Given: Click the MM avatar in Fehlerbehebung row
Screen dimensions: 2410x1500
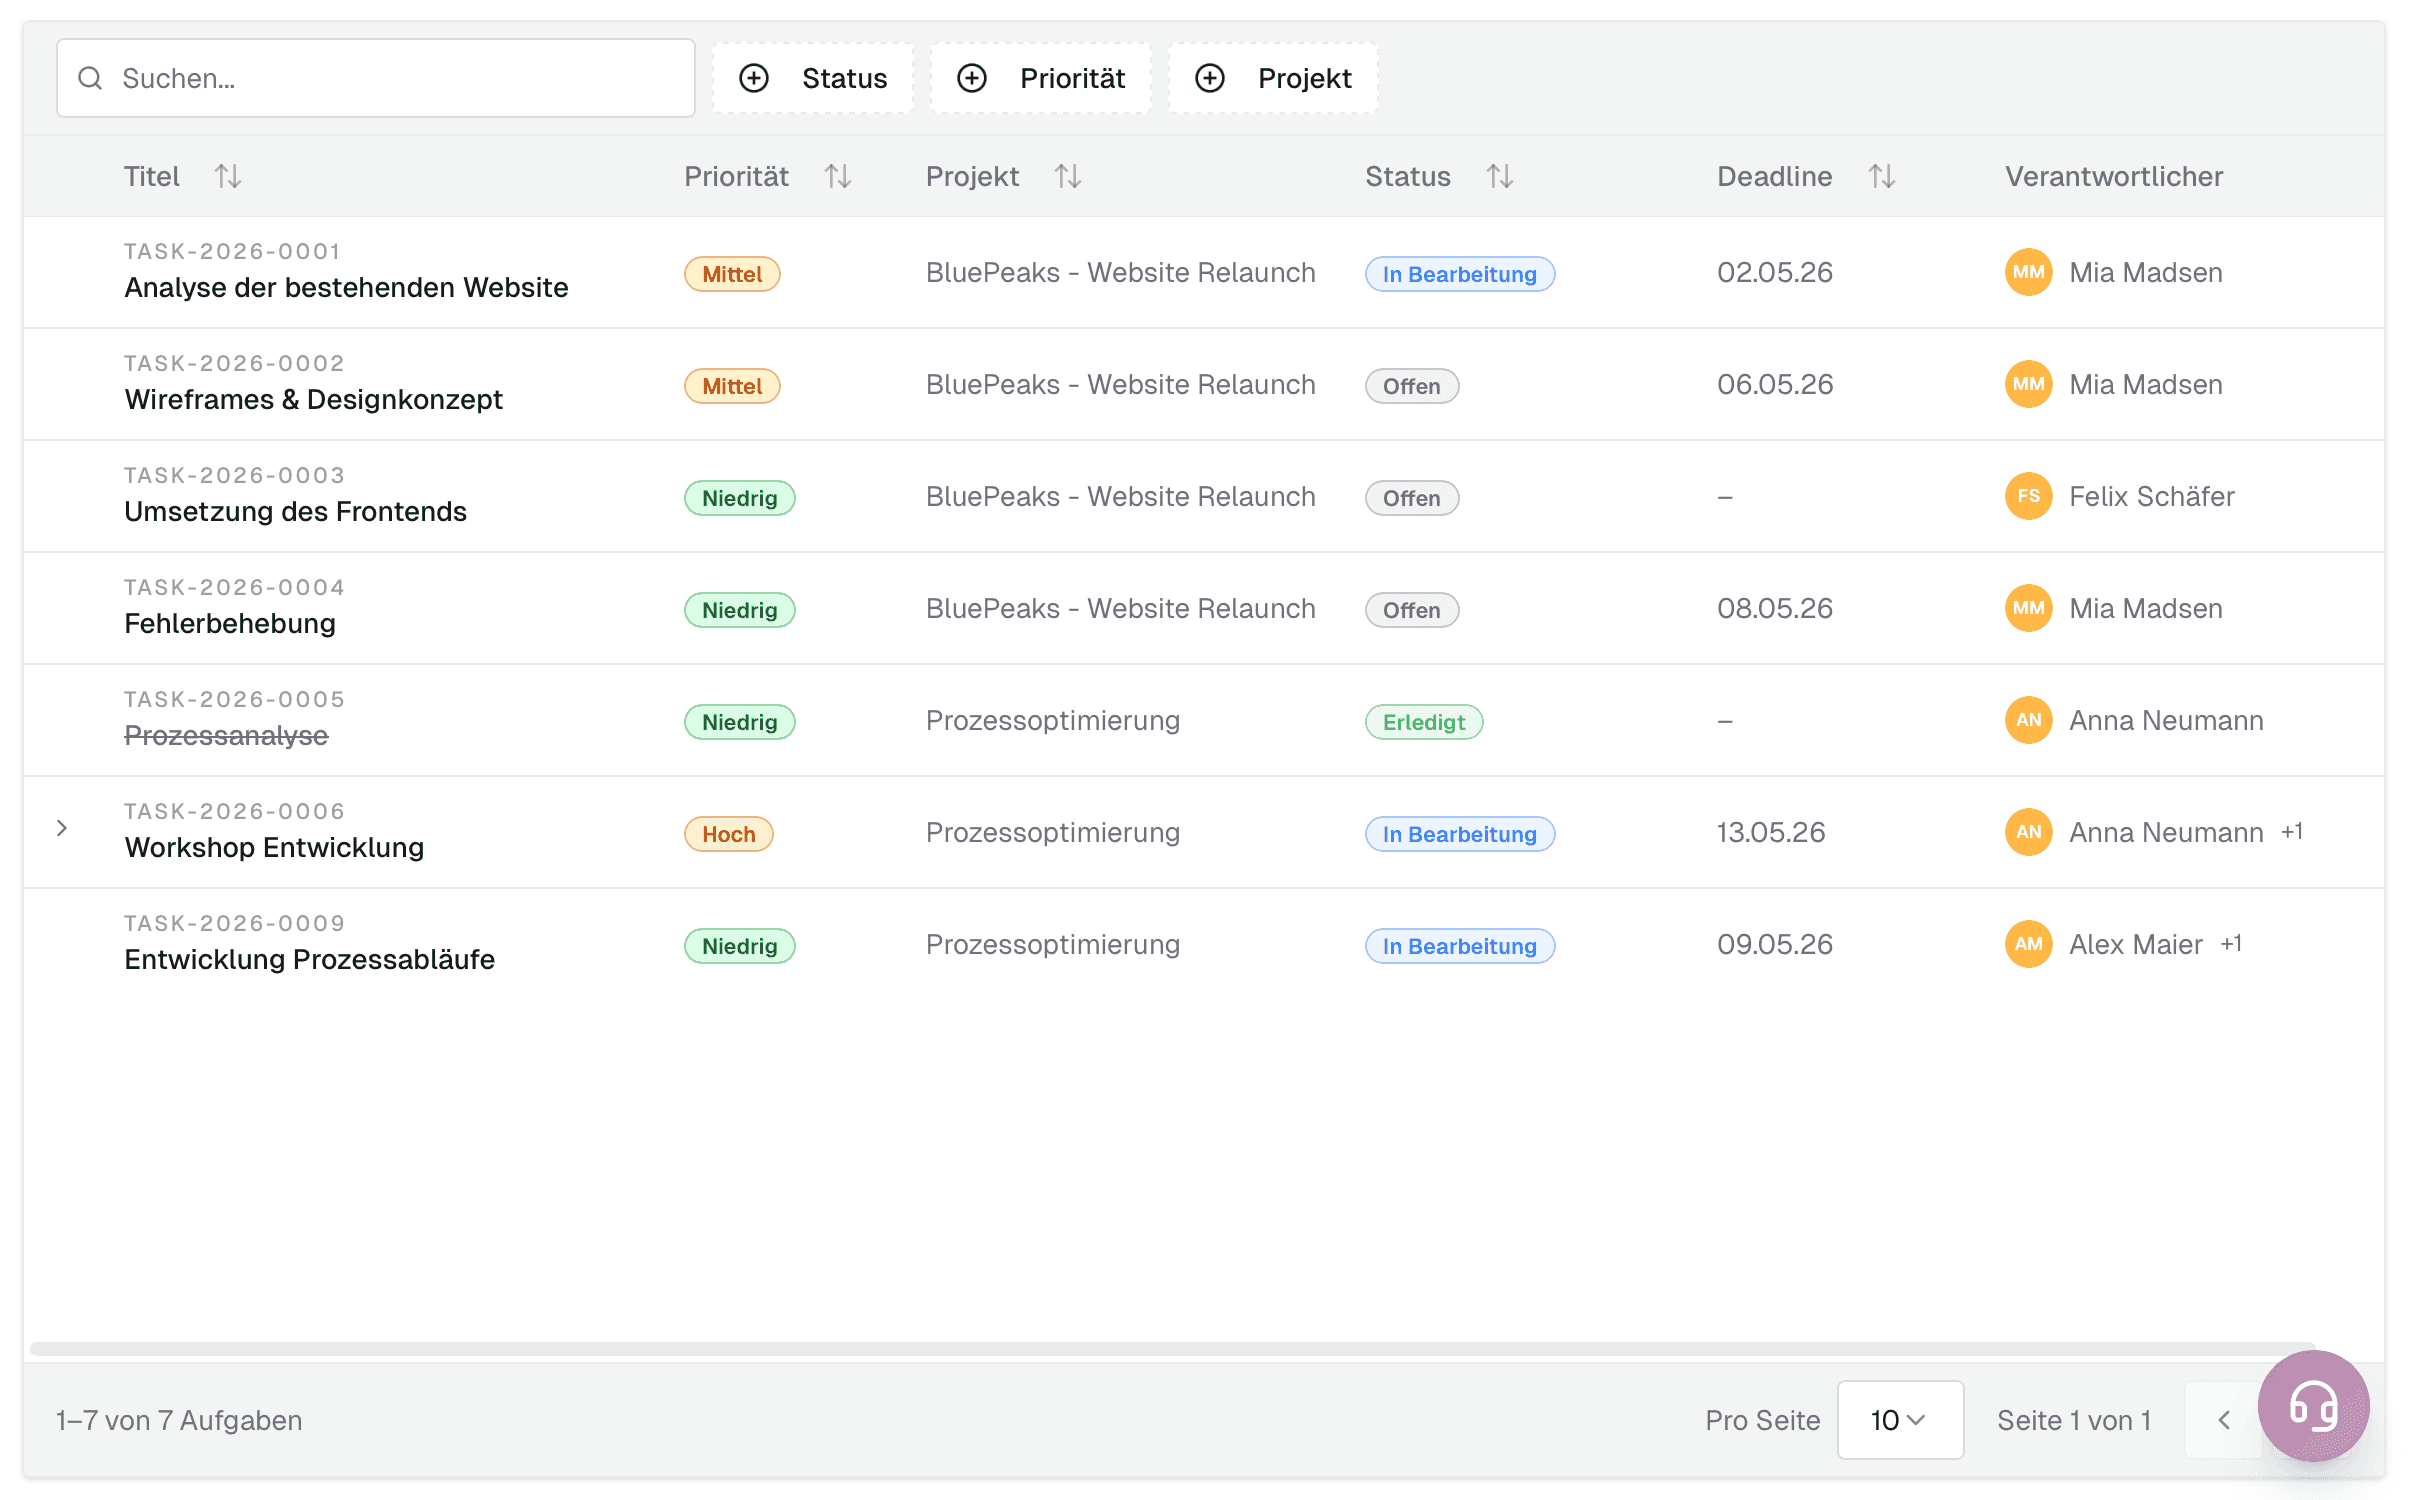Looking at the screenshot, I should [2028, 608].
